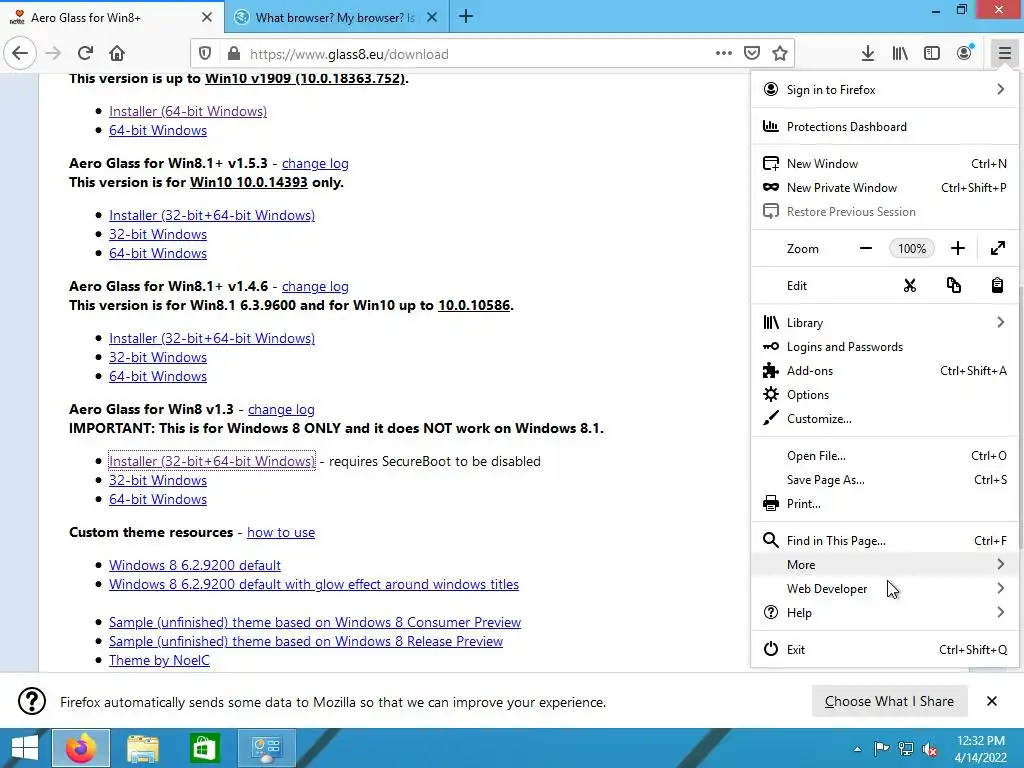
Task: Select Print... menu entry
Action: pos(885,504)
